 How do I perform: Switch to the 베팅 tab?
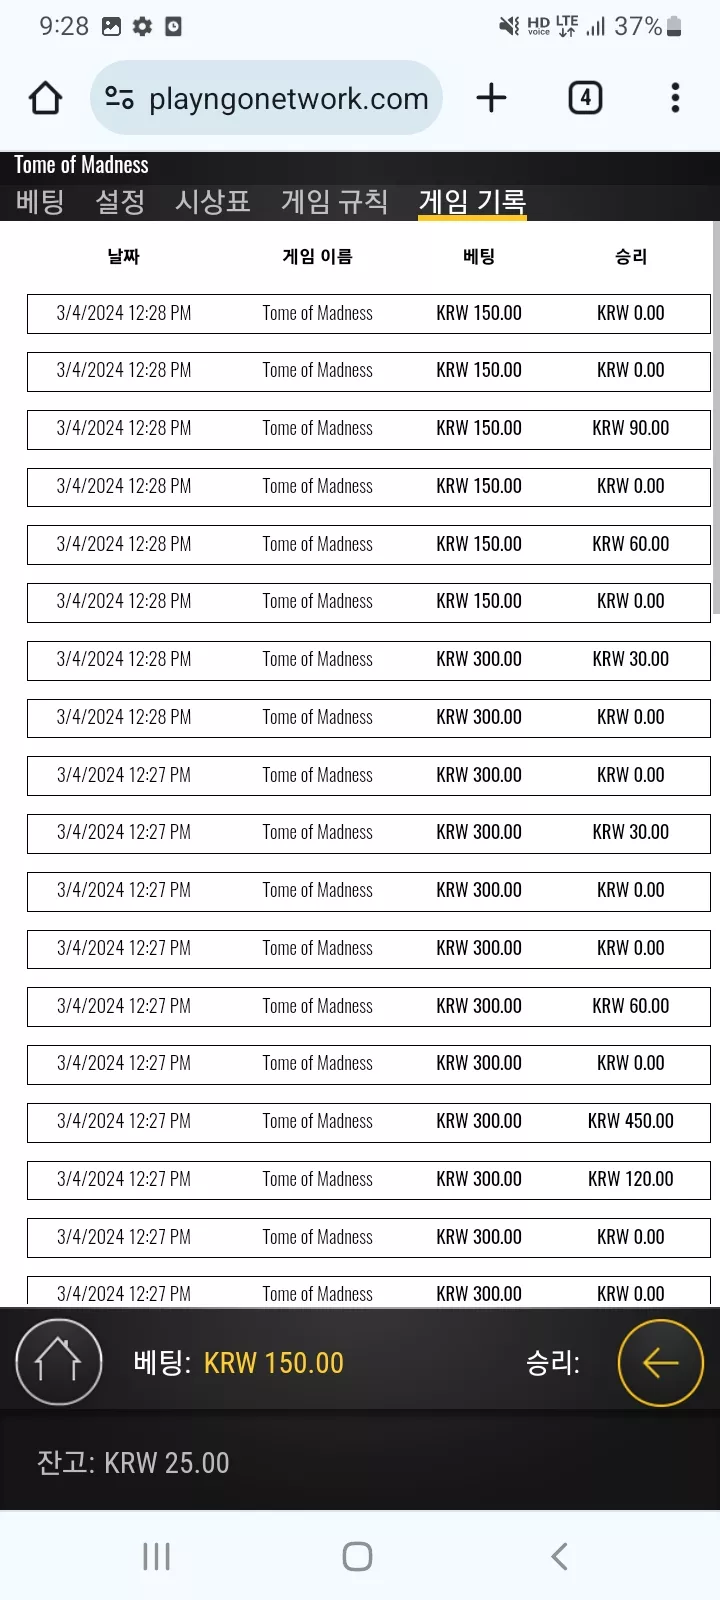(40, 202)
